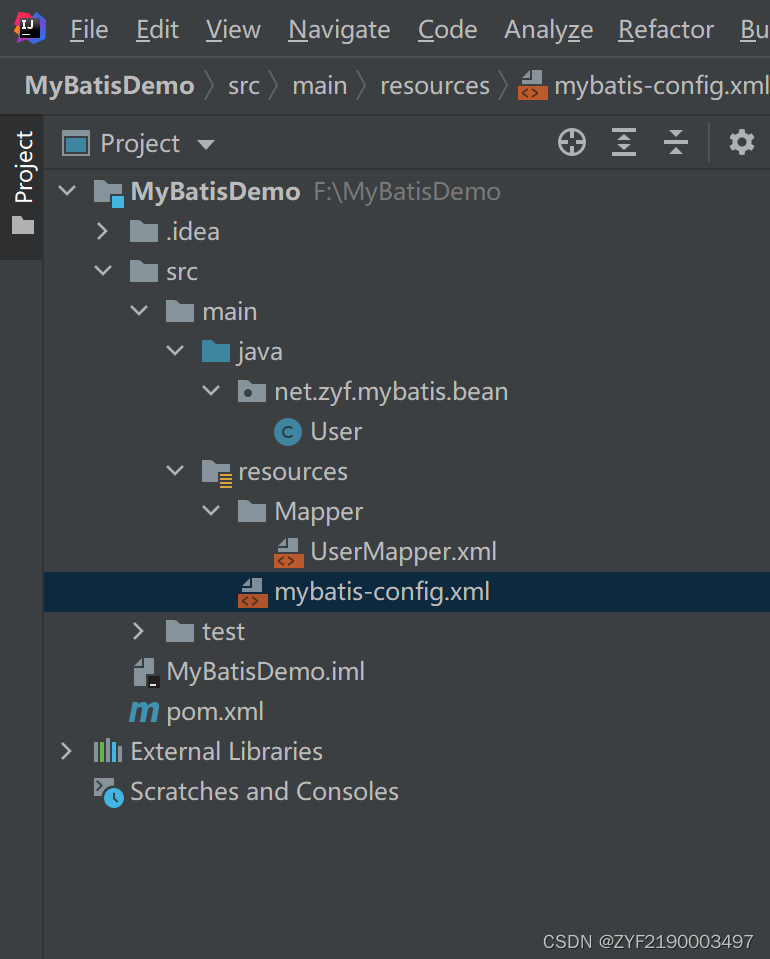
Task: Select pom.xml in tree
Action: tap(215, 712)
